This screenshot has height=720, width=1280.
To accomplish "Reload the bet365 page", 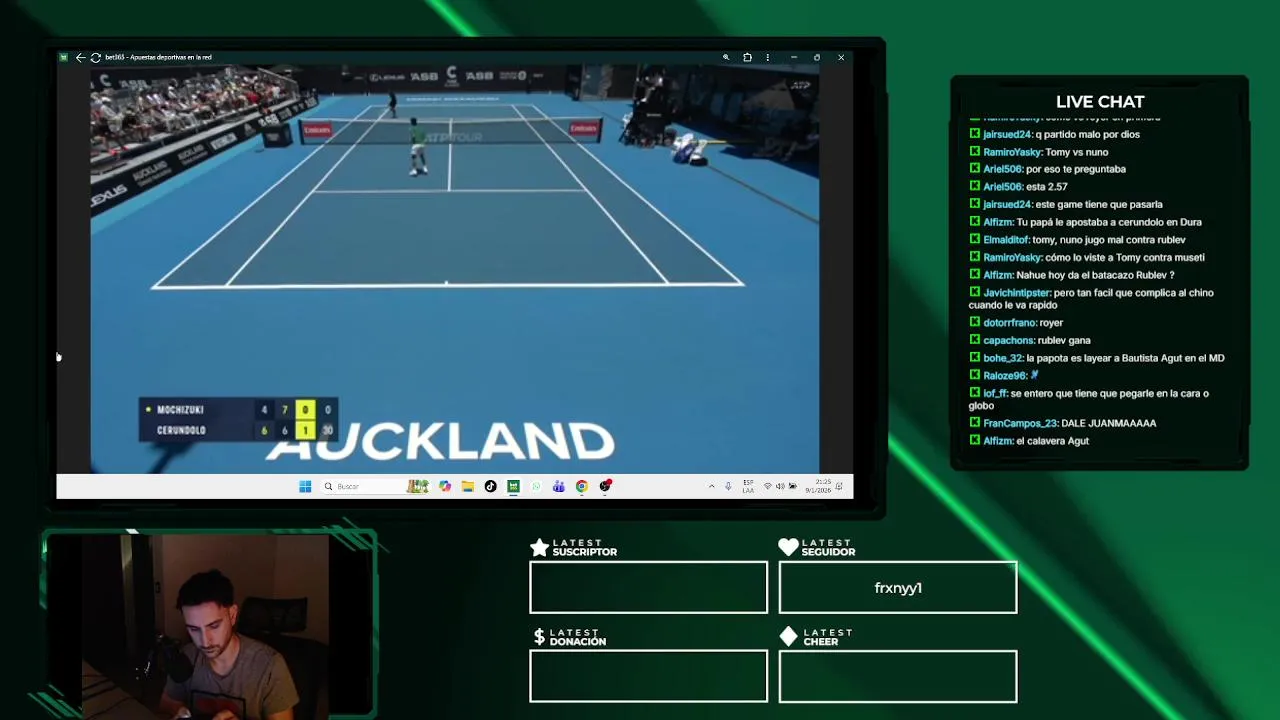I will pos(95,57).
